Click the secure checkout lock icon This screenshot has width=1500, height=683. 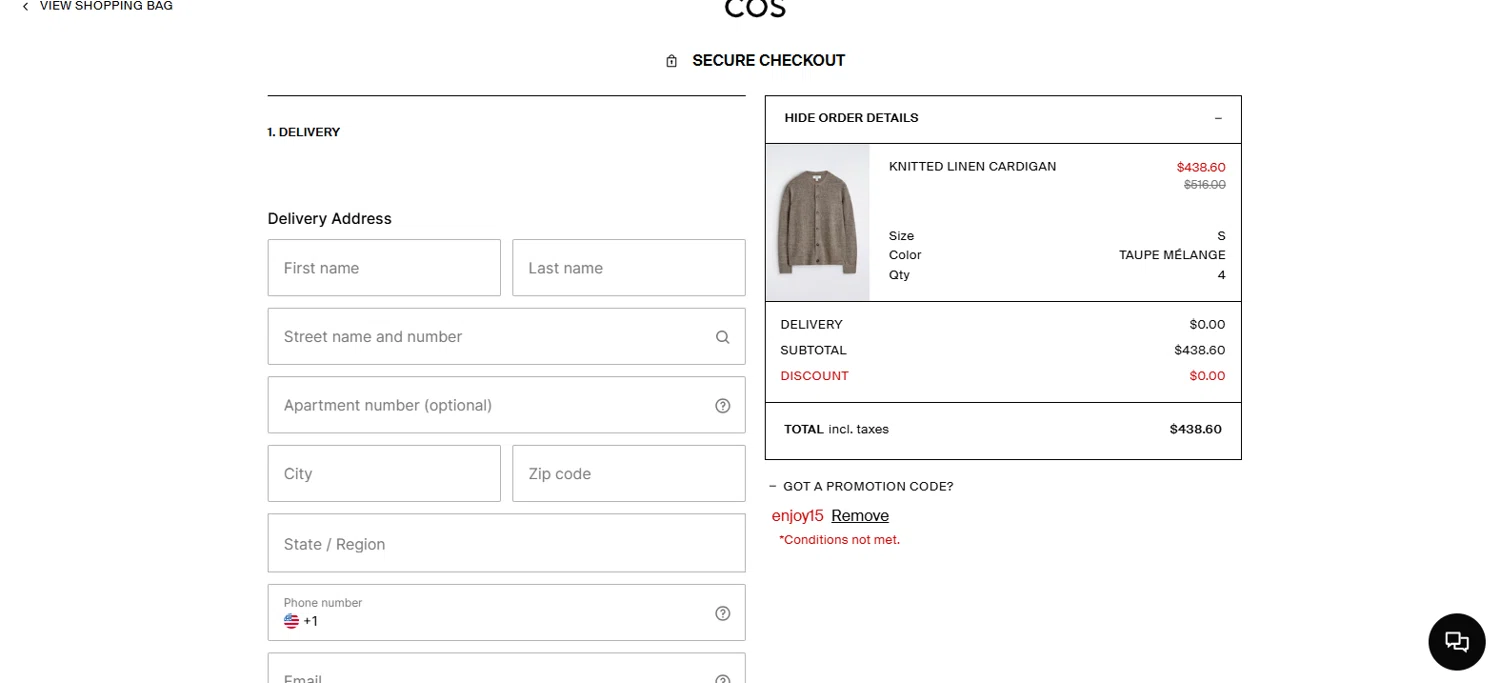click(672, 61)
